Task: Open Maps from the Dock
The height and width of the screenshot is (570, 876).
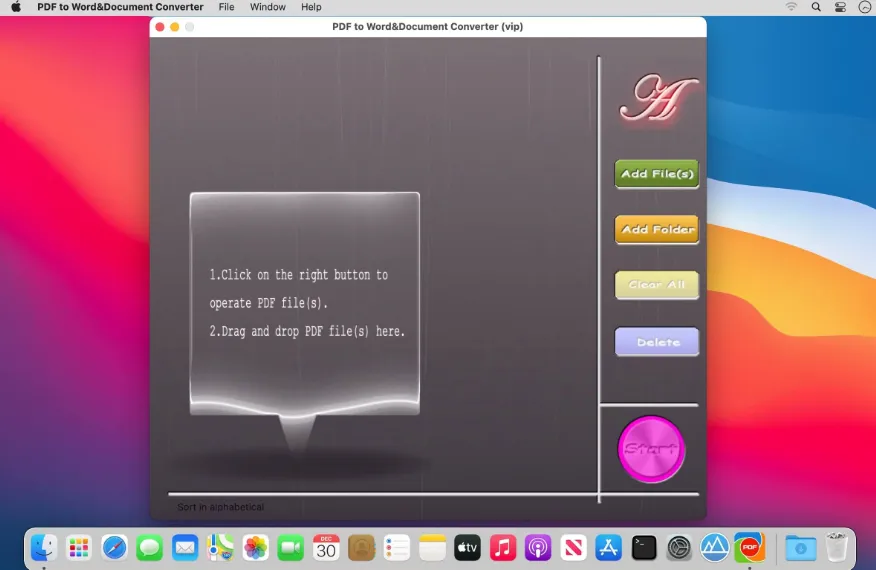Action: pyautogui.click(x=220, y=548)
